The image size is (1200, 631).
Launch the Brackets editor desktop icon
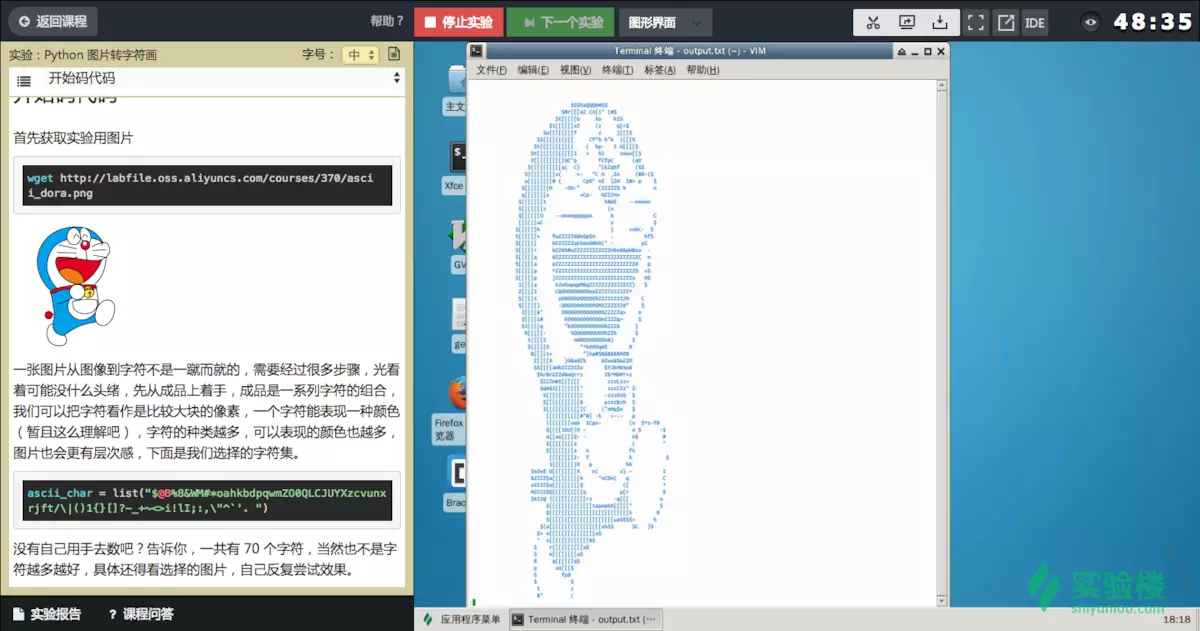tap(455, 483)
